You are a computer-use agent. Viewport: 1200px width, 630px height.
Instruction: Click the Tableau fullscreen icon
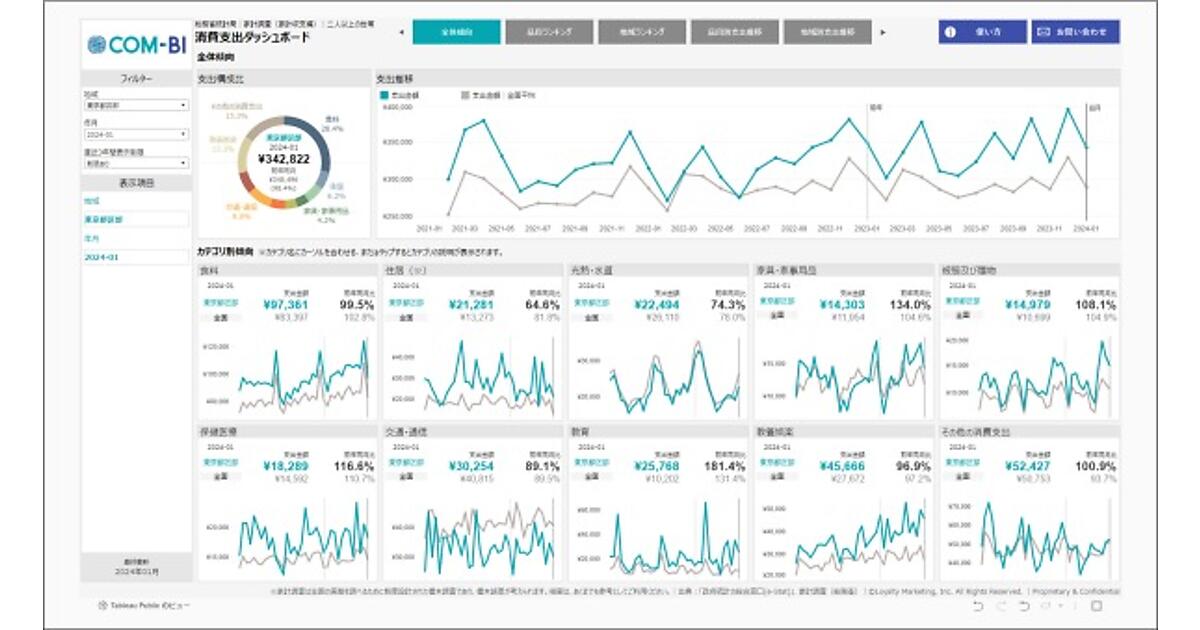point(1096,606)
